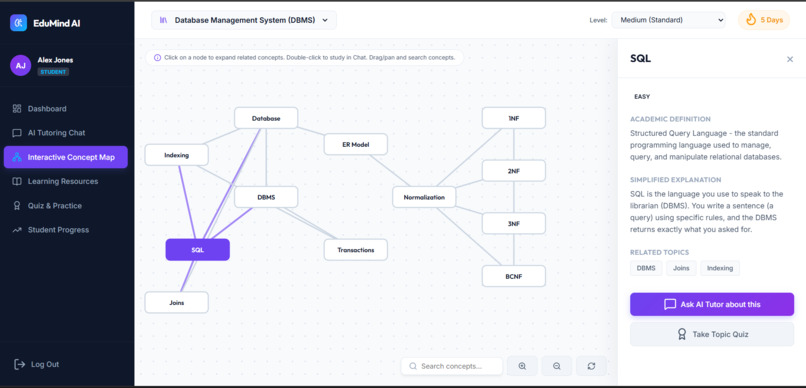Image resolution: width=806 pixels, height=388 pixels.
Task: Click the SIMPLIFIED EXPLANATION heading
Action: 675,180
